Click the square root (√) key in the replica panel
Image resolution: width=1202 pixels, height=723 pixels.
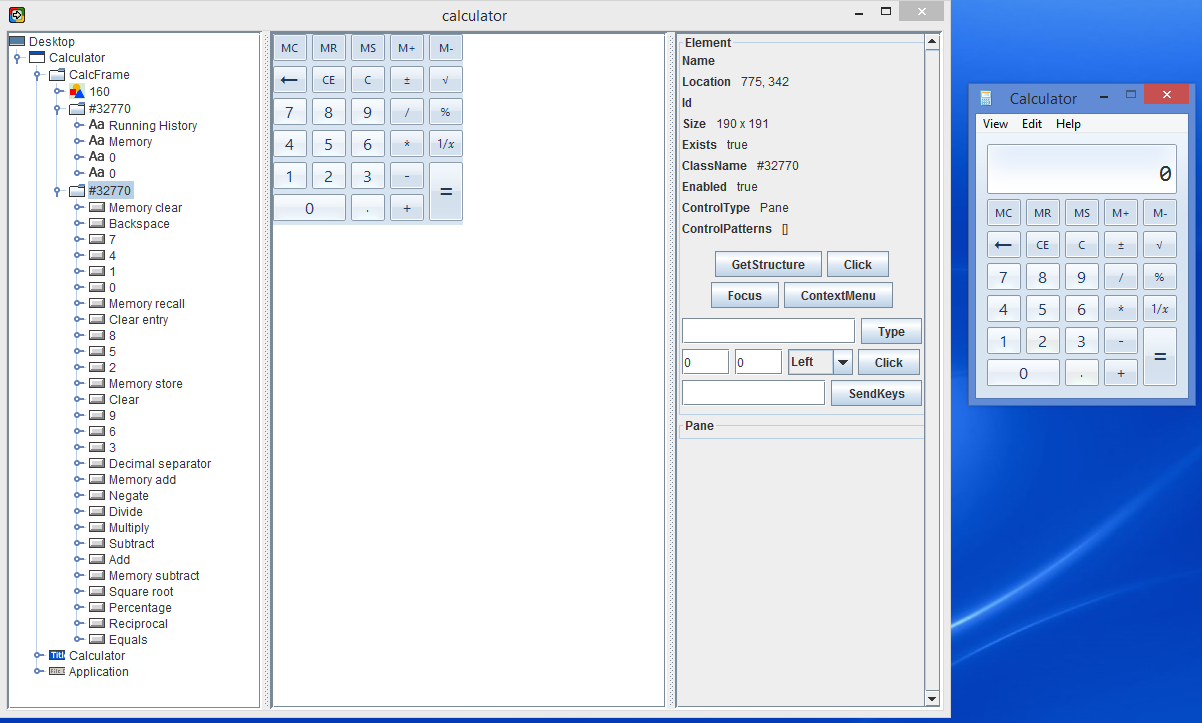(x=445, y=79)
